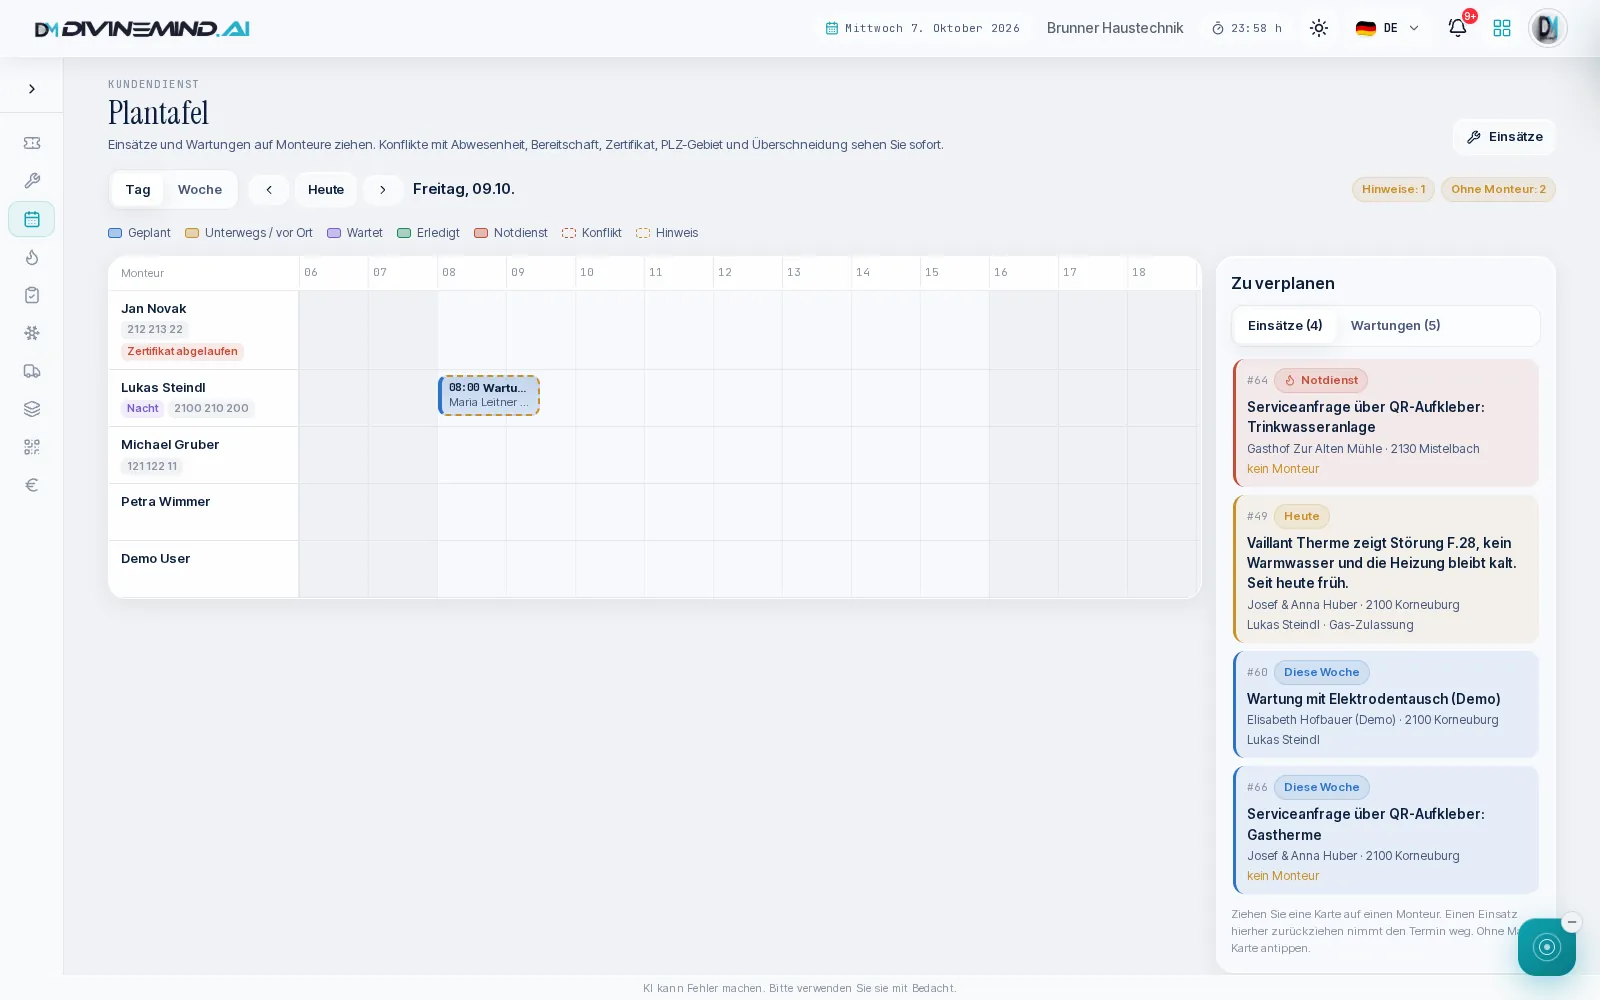Select the Einsätze (4) tab
Screen dimensions: 1600x1000
click(1285, 325)
